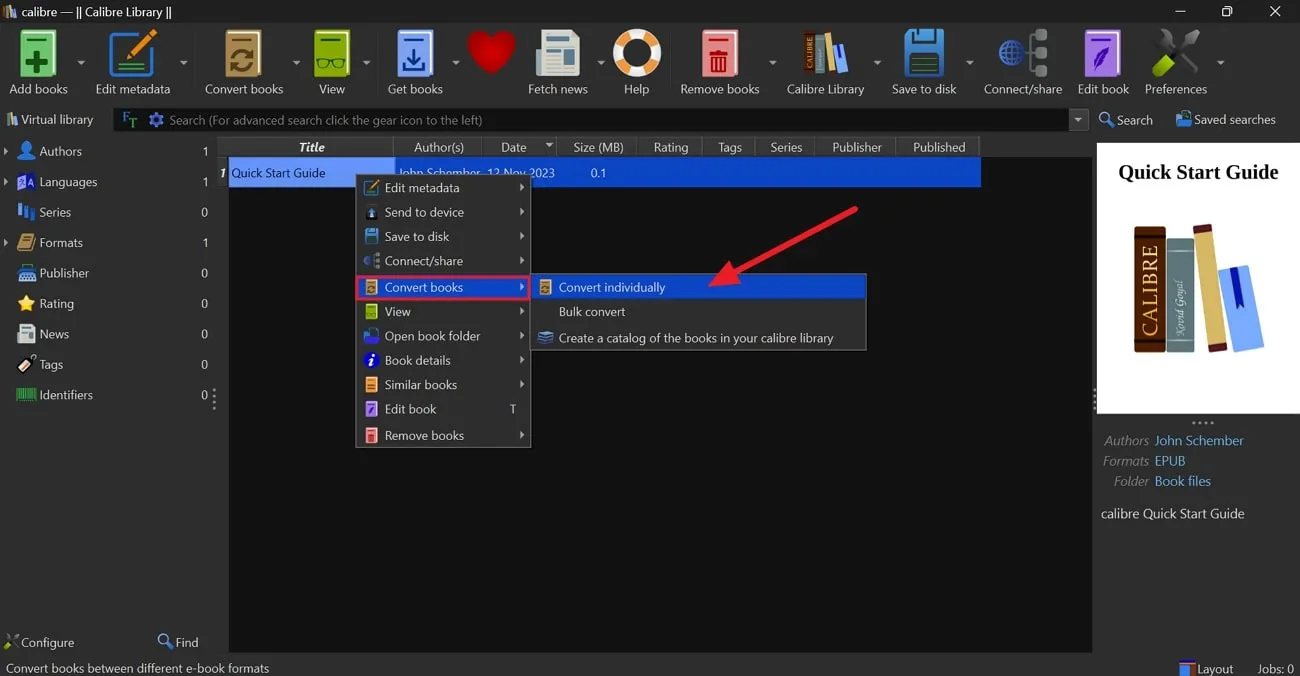Toggle the Layout panels at bottom right

tap(1206, 667)
